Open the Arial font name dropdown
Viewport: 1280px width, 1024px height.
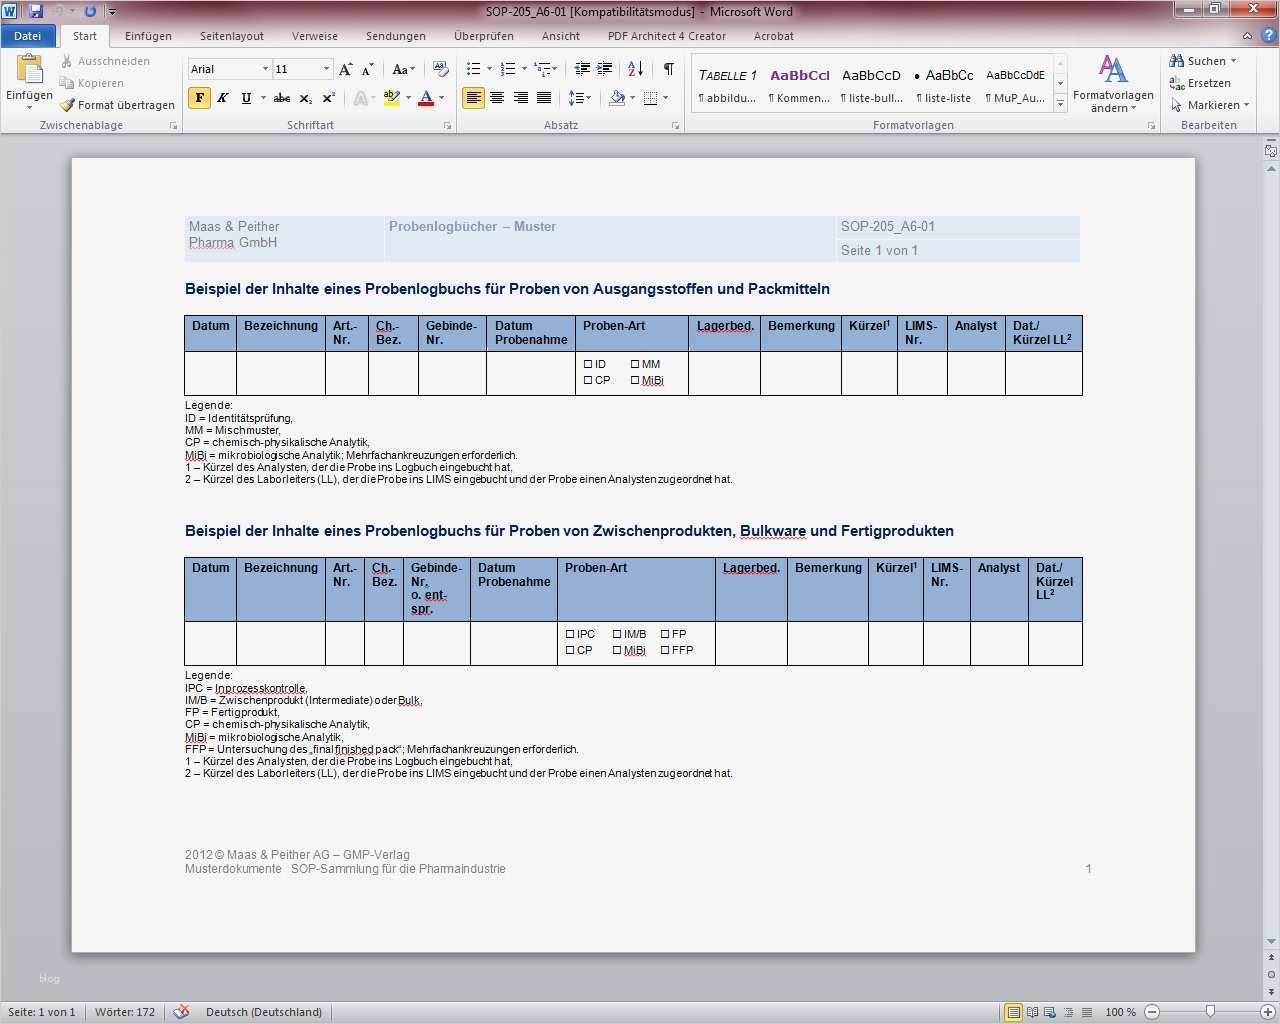tap(265, 69)
